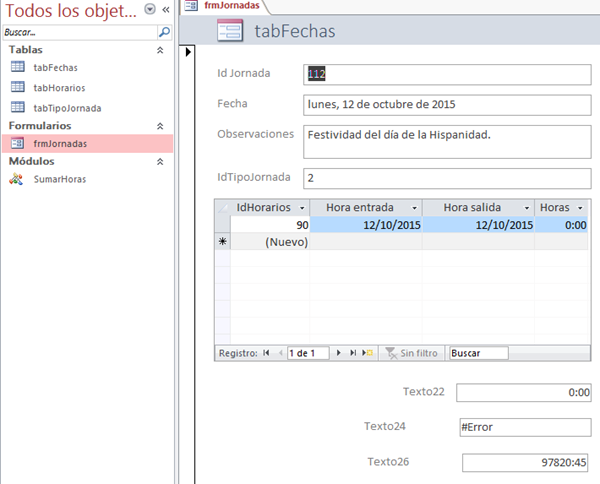Click the Horas cell showing 0:00

[x=561, y=225]
